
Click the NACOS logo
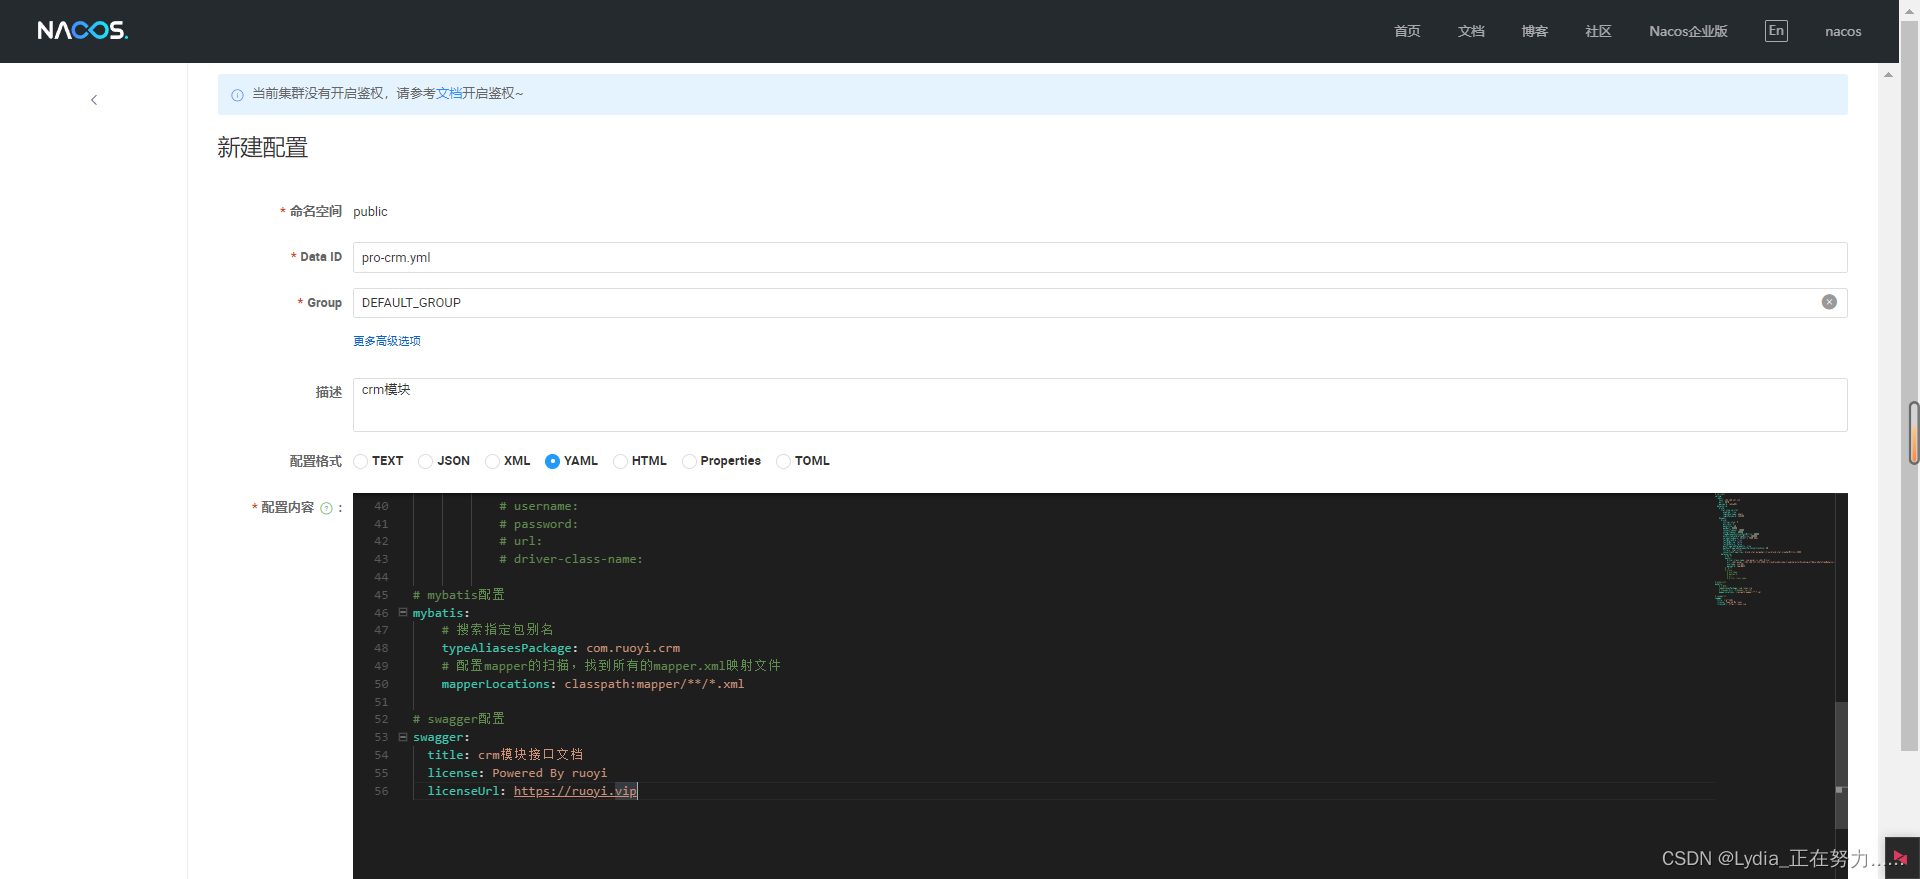click(x=83, y=31)
